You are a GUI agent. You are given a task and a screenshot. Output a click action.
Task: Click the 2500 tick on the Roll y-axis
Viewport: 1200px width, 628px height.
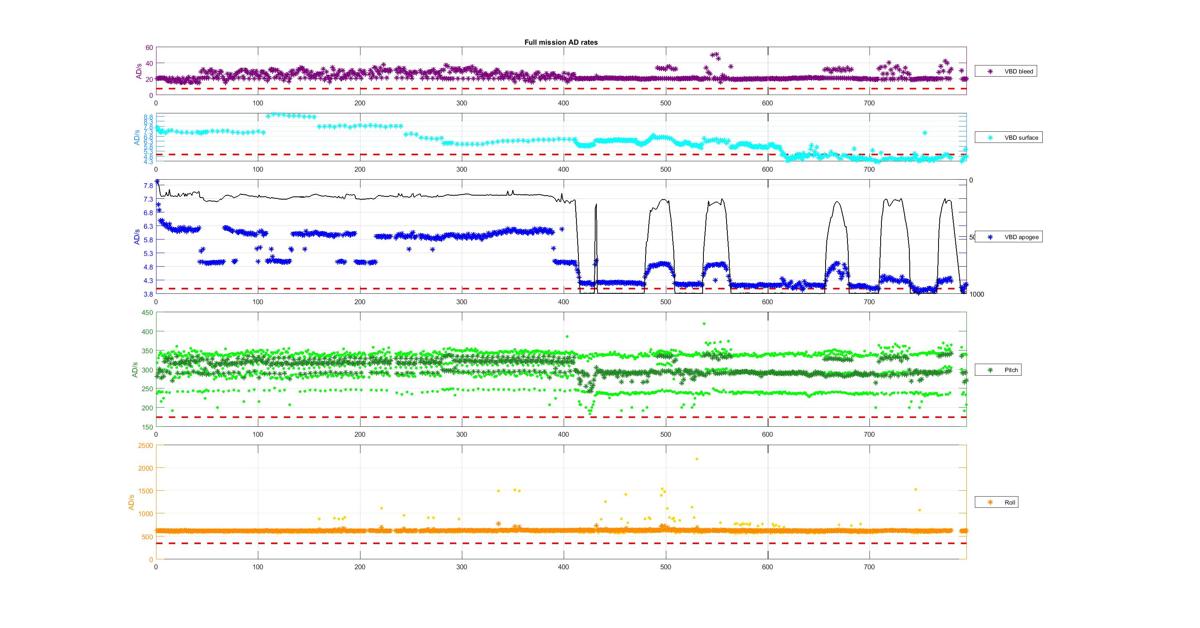pyautogui.click(x=145, y=445)
